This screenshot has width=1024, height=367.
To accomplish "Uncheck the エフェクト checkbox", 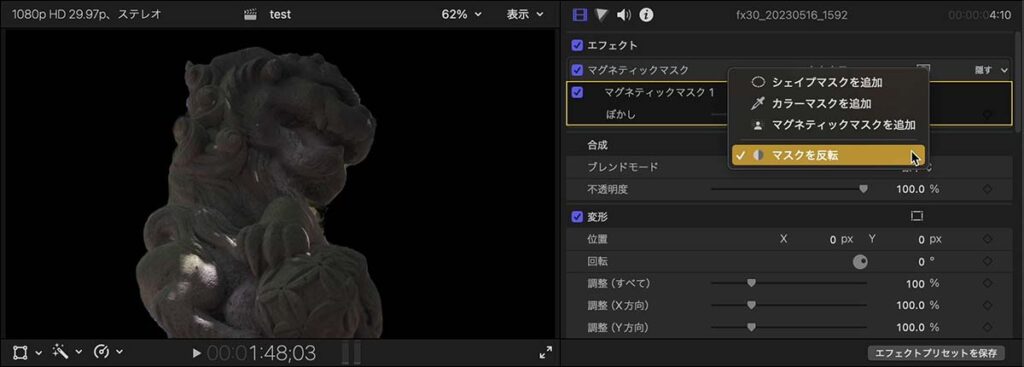I will (577, 45).
